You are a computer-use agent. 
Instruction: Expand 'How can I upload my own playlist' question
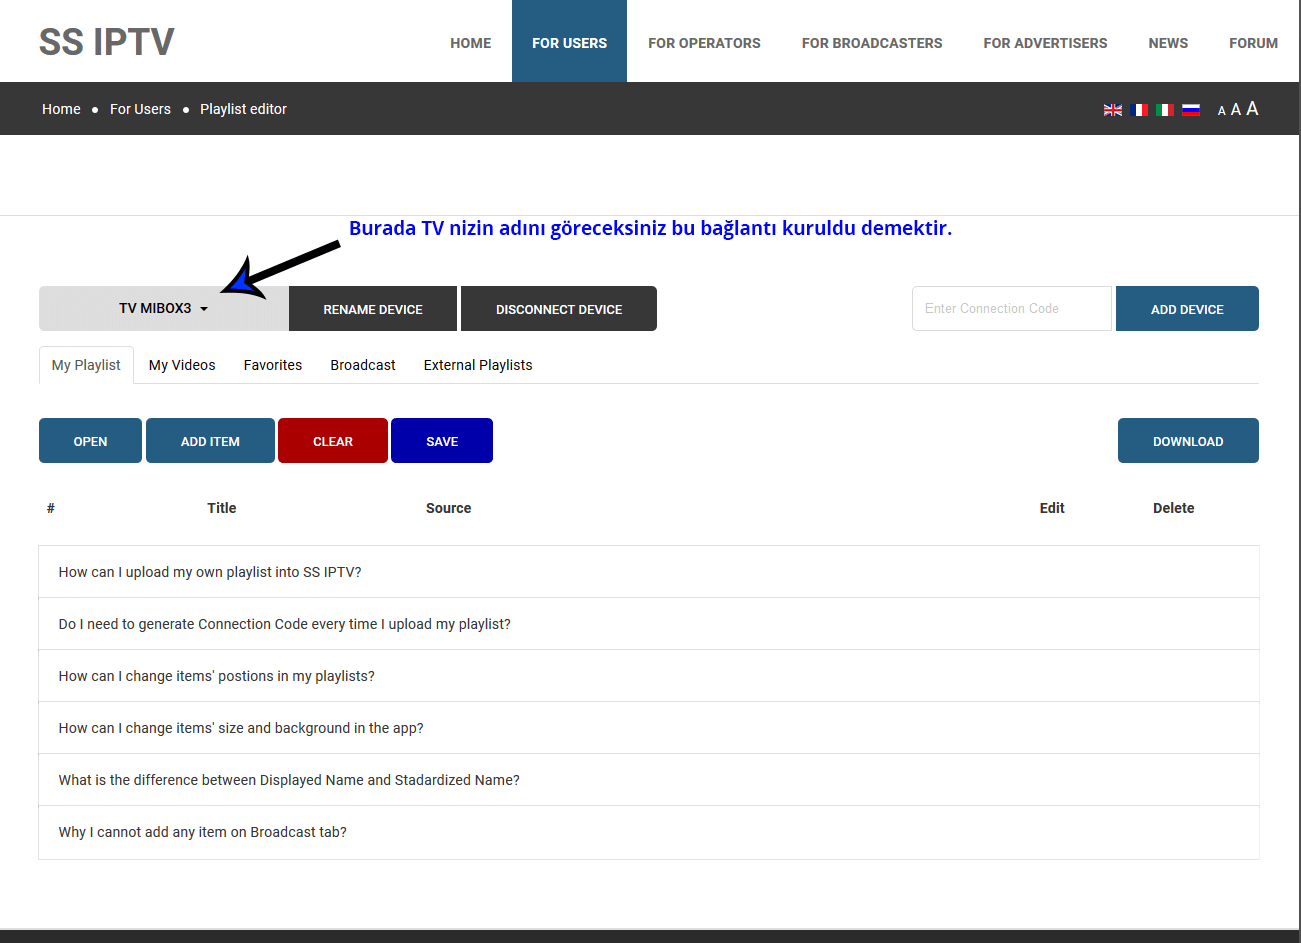pos(210,572)
